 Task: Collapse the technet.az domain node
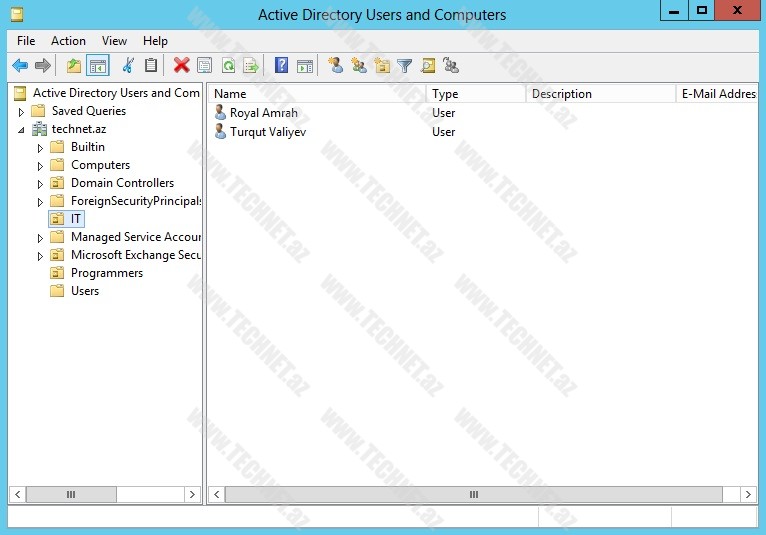[21, 130]
